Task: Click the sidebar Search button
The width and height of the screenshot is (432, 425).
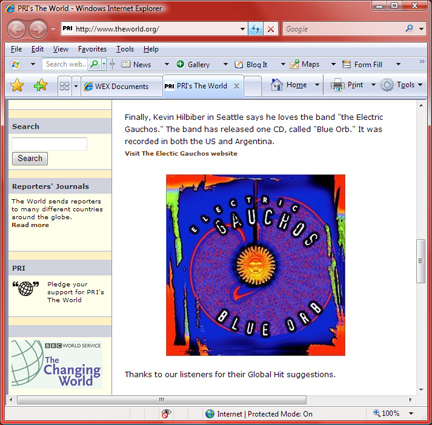Action: click(30, 158)
